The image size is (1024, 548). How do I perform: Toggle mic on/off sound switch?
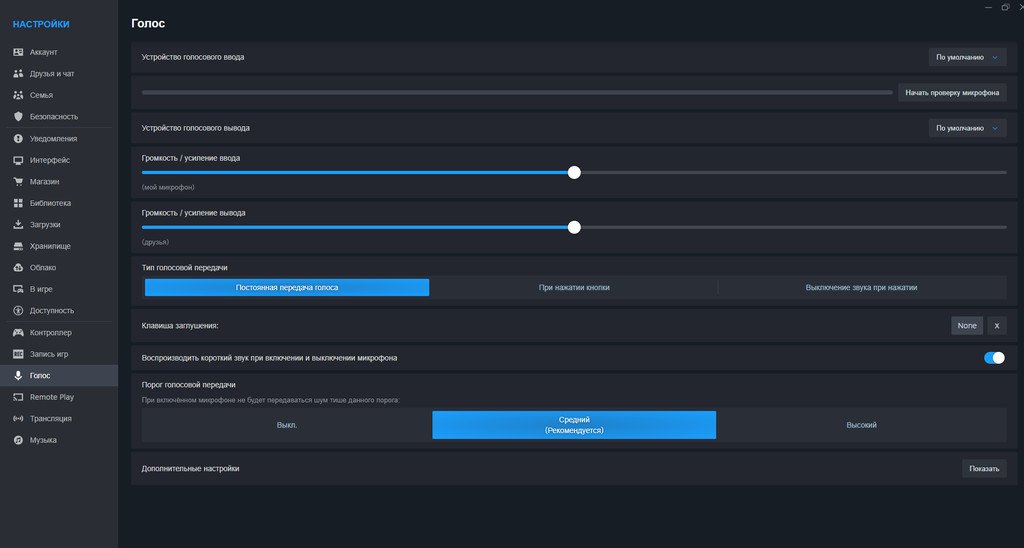pyautogui.click(x=994, y=358)
